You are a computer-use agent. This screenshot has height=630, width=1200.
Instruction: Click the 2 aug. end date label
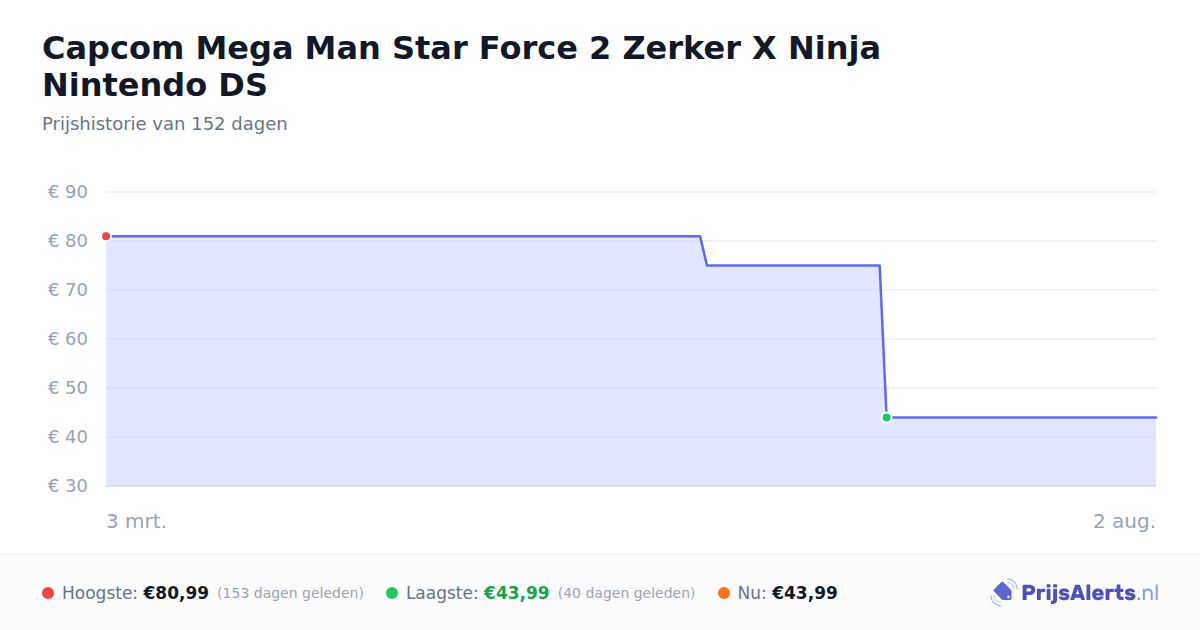pyautogui.click(x=1125, y=521)
